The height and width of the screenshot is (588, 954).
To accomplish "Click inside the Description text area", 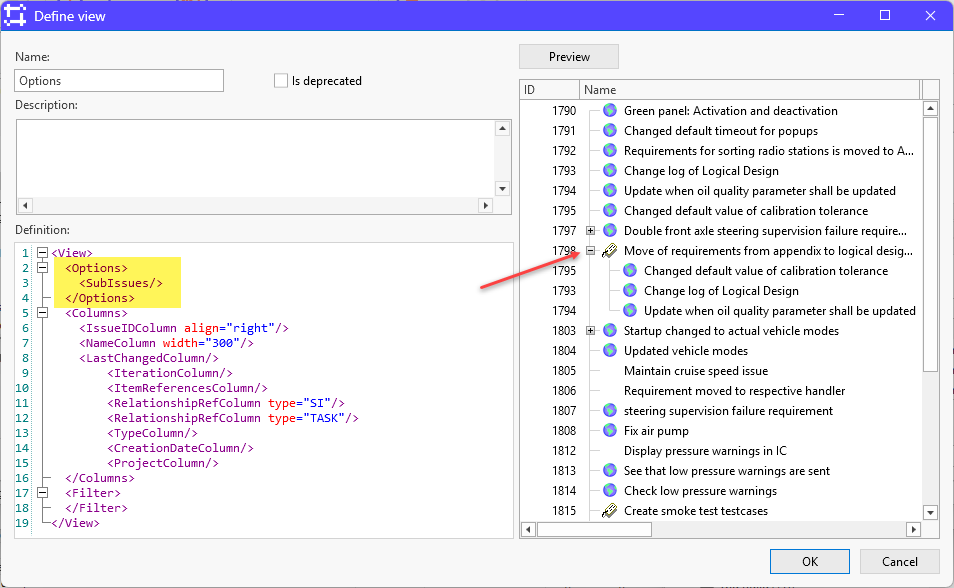I will pyautogui.click(x=255, y=158).
